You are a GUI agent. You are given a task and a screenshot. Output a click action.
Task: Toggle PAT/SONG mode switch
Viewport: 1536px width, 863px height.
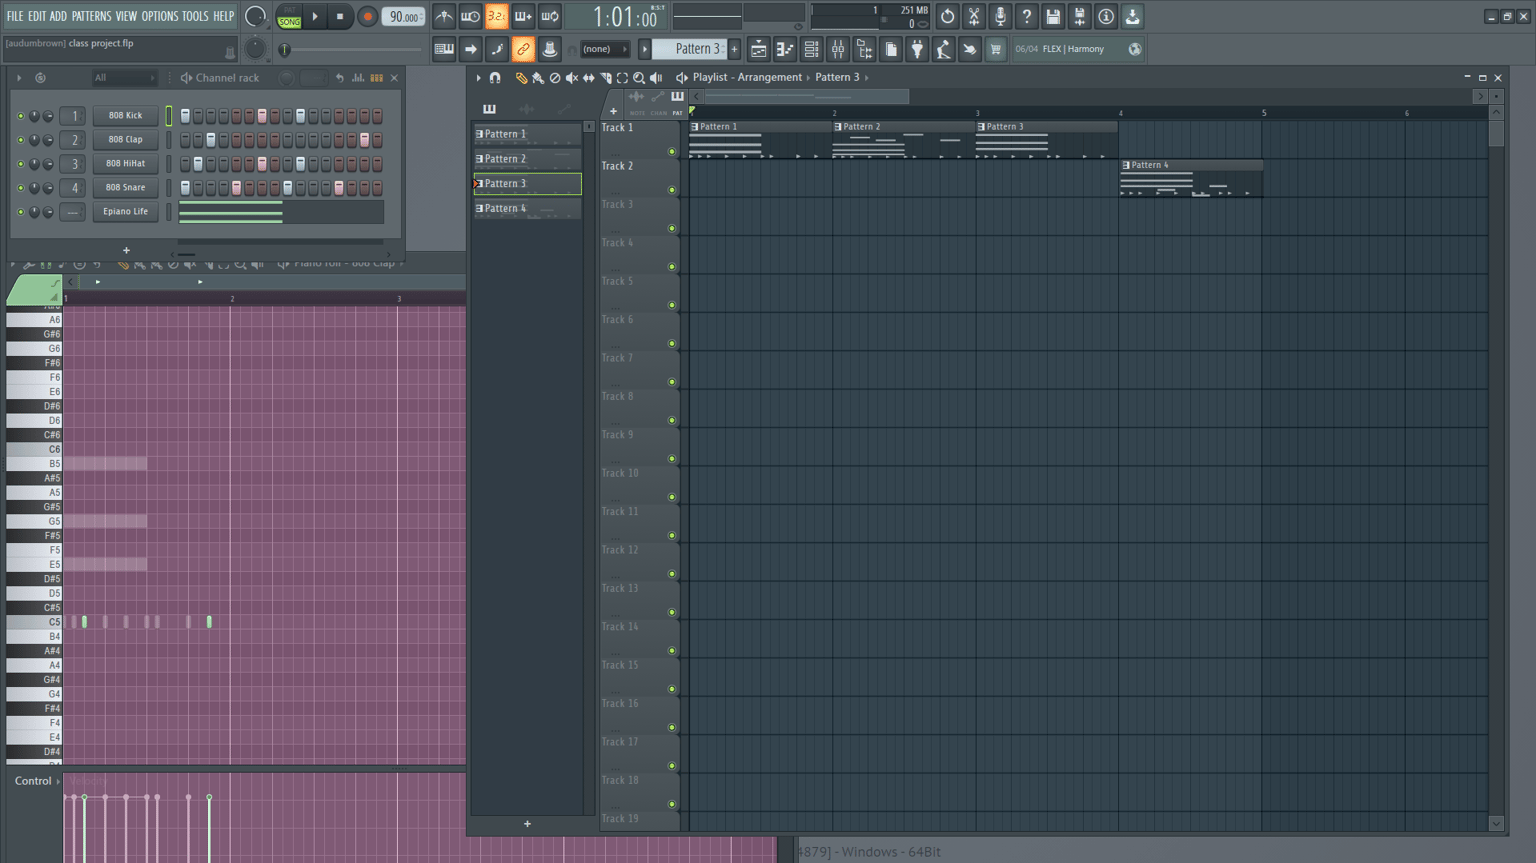[x=289, y=16]
